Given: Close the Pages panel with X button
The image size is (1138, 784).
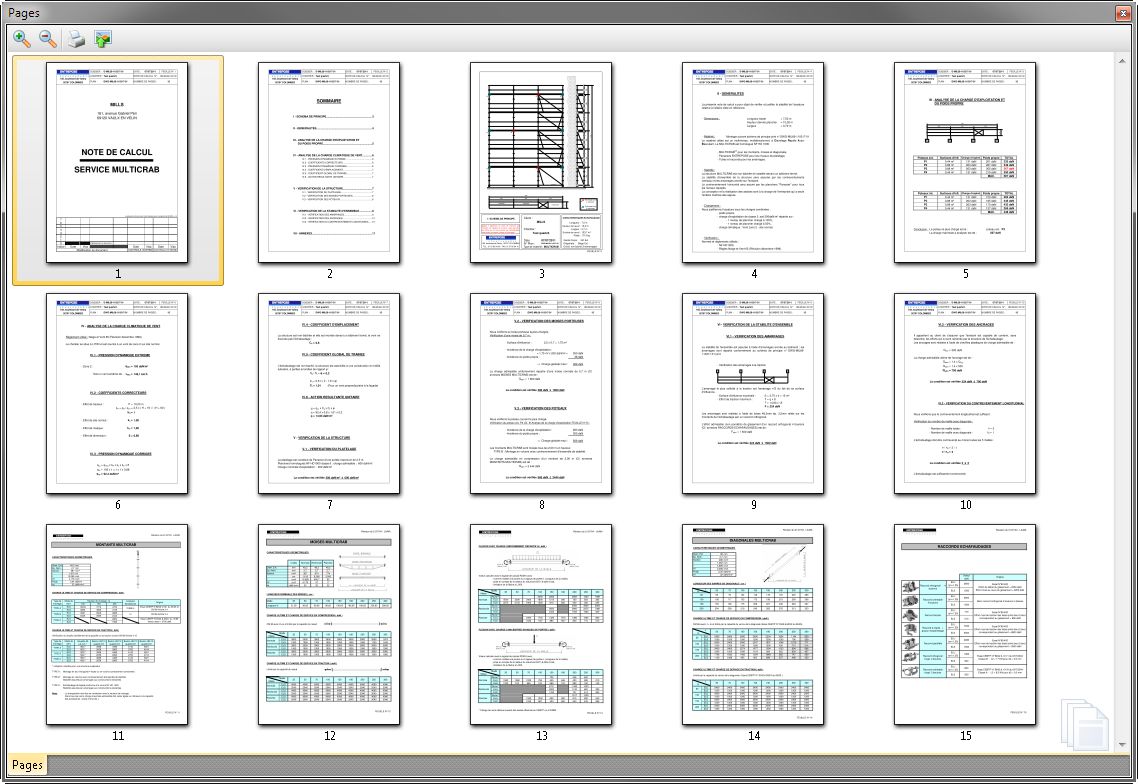Looking at the screenshot, I should tap(1122, 11).
